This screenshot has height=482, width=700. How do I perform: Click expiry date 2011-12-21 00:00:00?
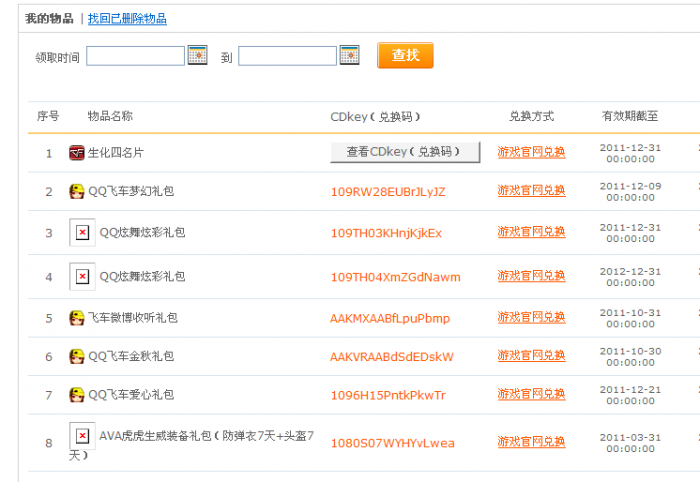click(x=630, y=395)
